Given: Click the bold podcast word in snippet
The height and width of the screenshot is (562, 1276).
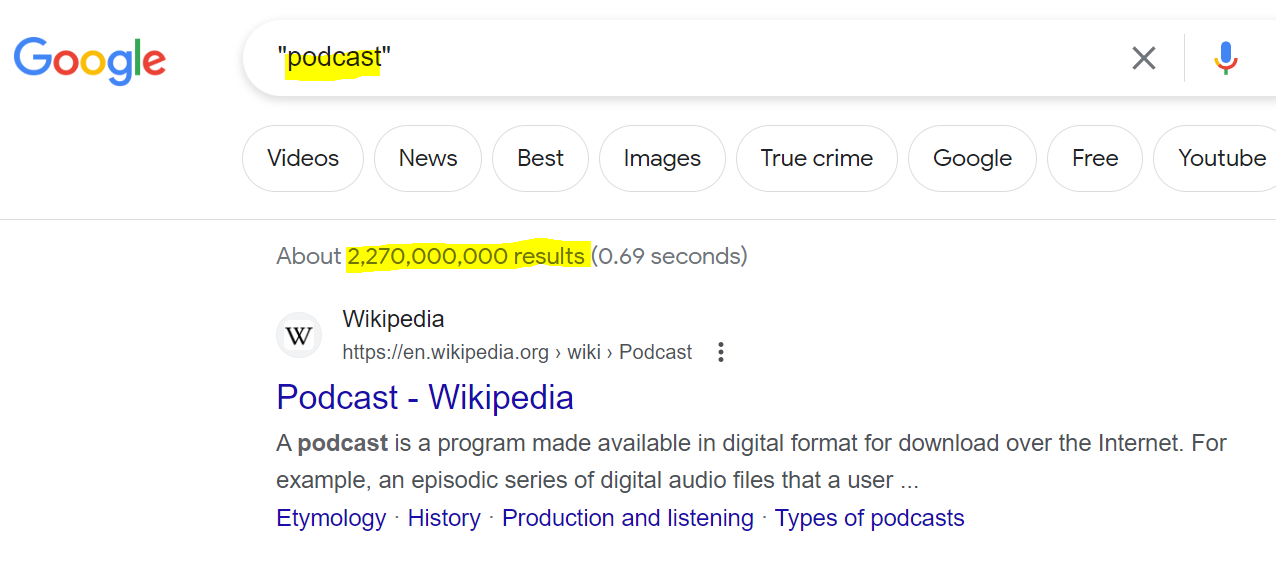Looking at the screenshot, I should (x=343, y=443).
